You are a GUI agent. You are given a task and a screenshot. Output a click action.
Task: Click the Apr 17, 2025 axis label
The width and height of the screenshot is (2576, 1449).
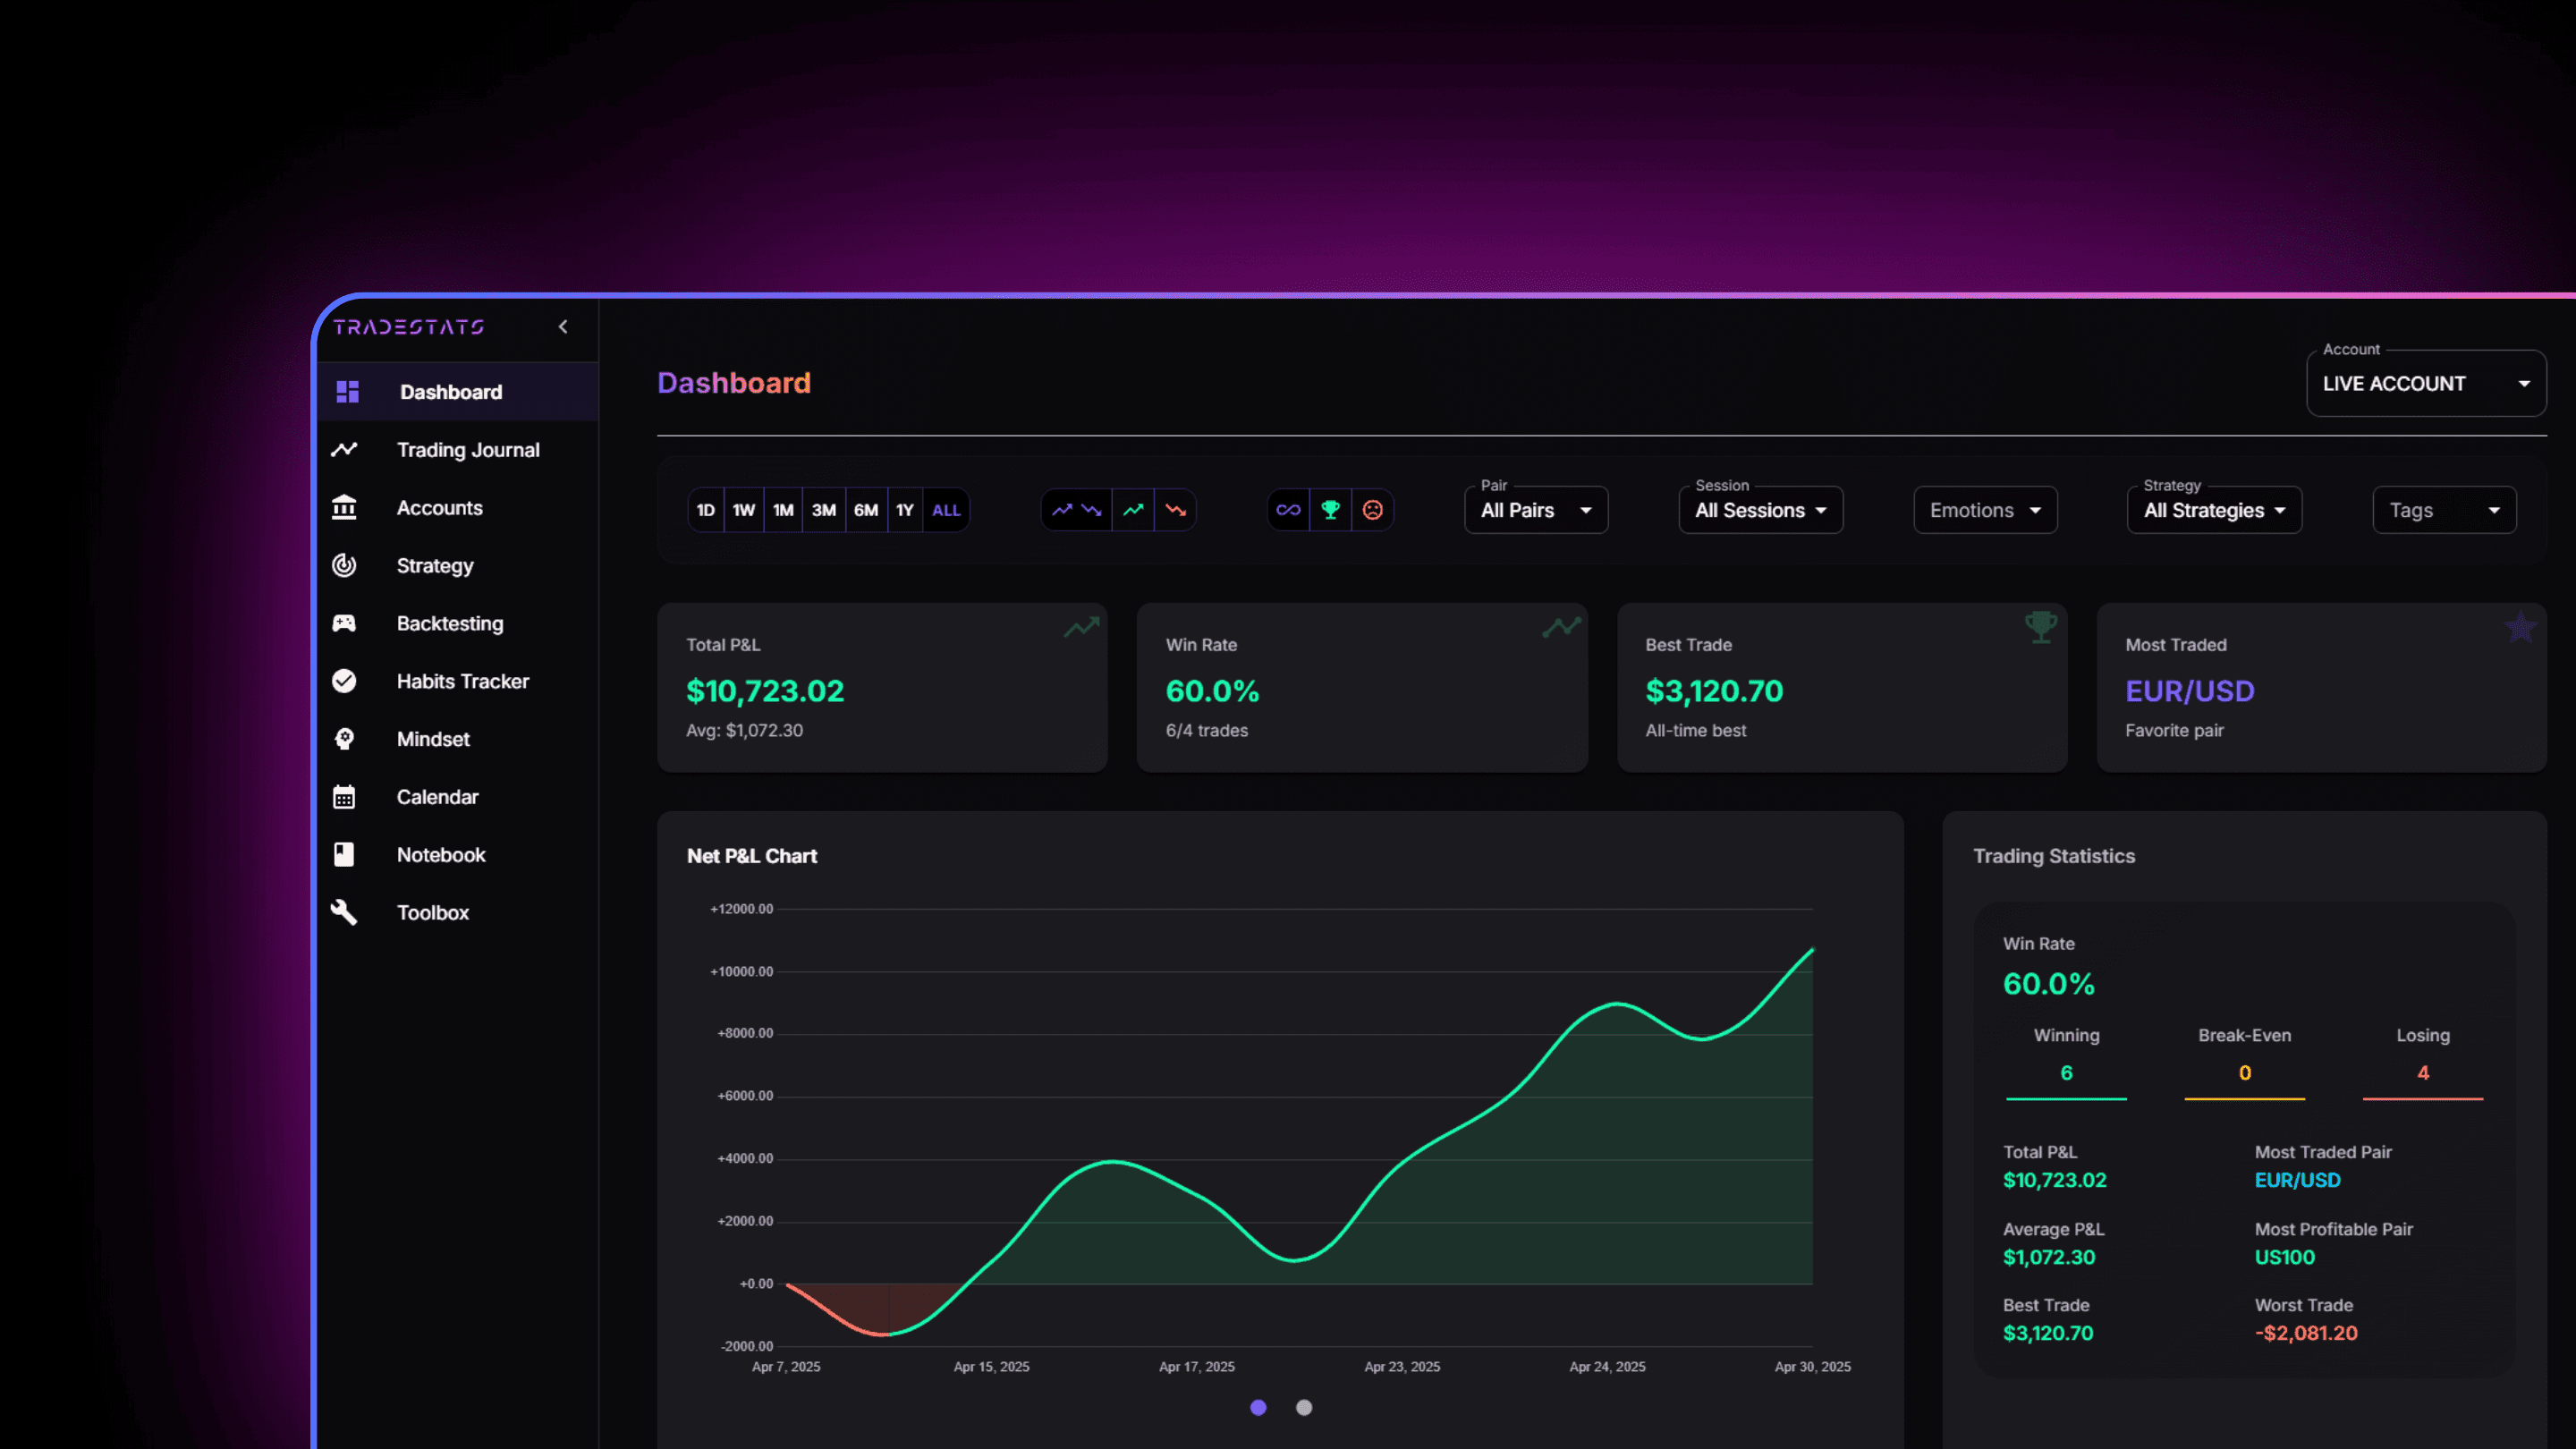point(1197,1367)
